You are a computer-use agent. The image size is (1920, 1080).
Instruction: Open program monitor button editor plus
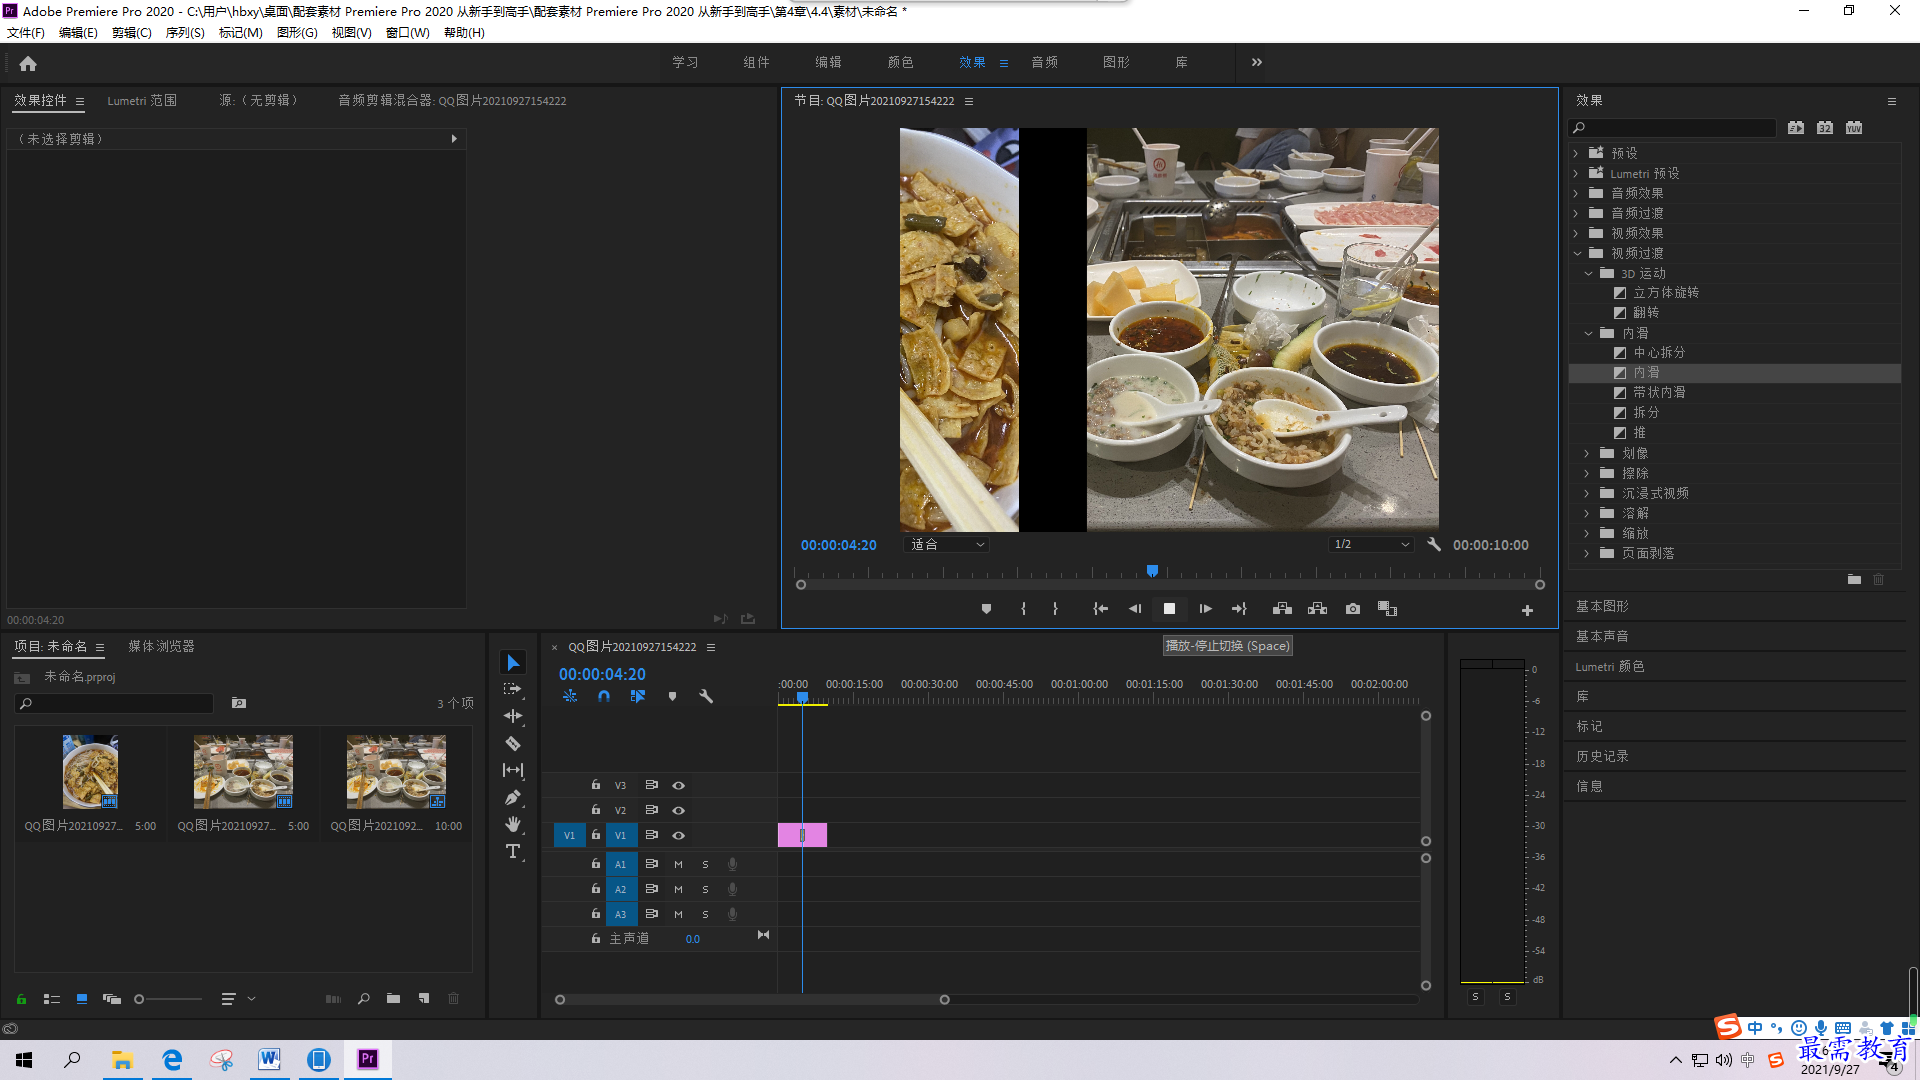pyautogui.click(x=1527, y=610)
